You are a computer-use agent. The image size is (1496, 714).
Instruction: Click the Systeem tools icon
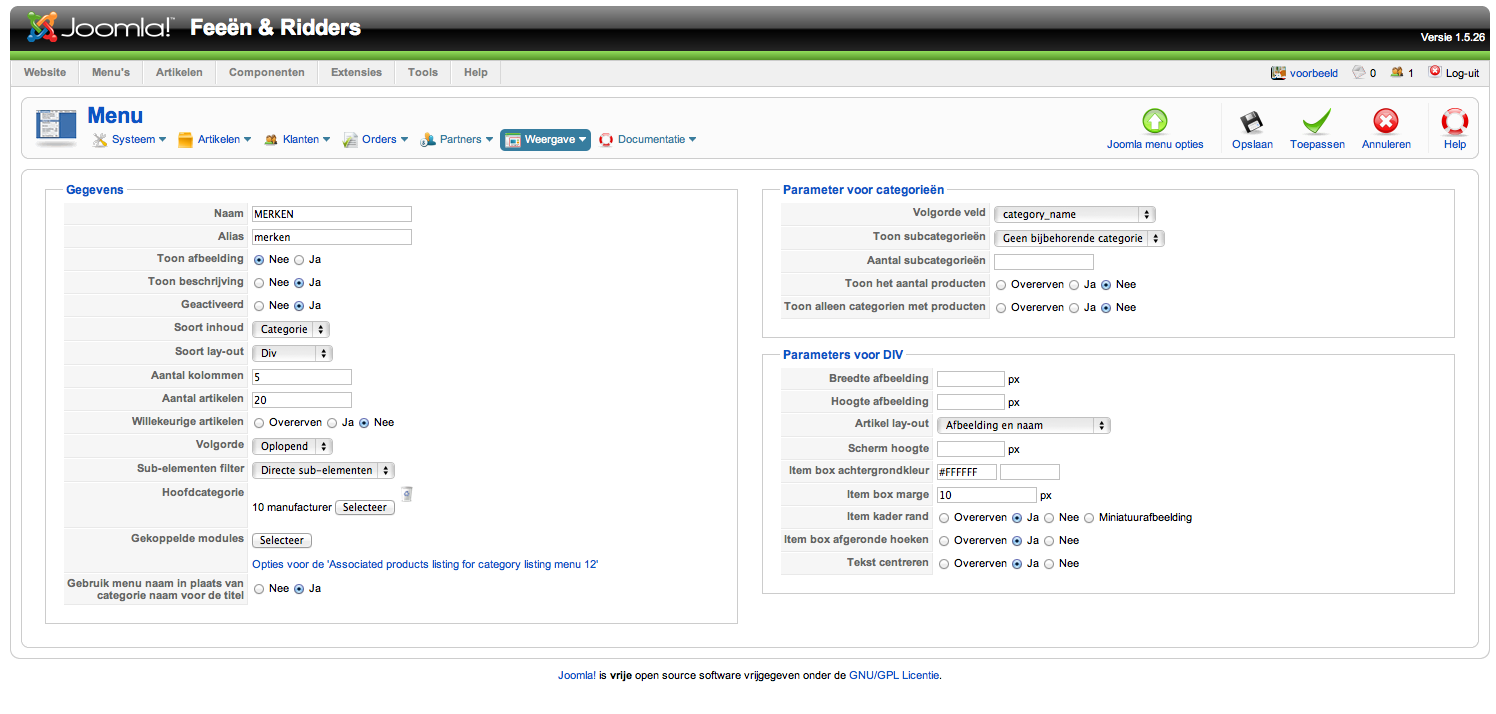(100, 140)
